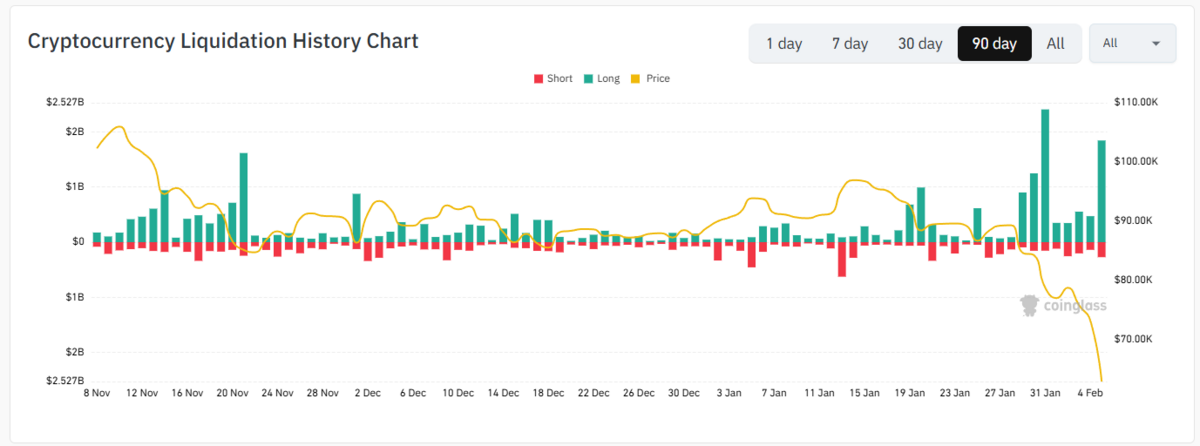Click the red Short legend swatch
The image size is (1200, 446).
(x=538, y=78)
